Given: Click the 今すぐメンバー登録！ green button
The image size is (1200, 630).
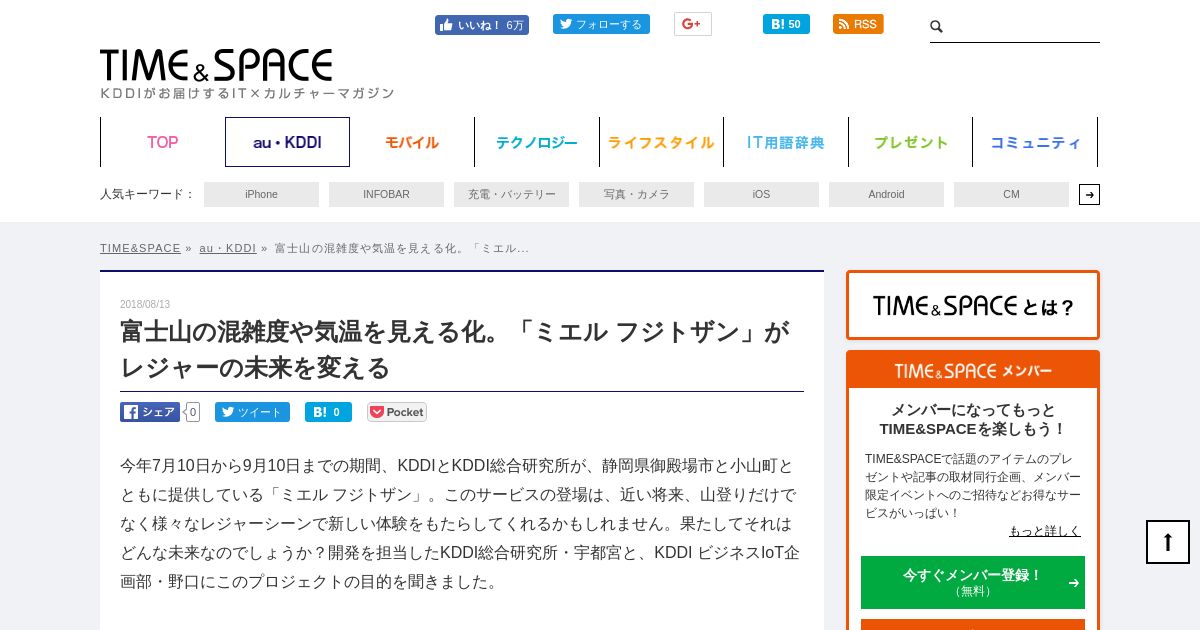Looking at the screenshot, I should (x=973, y=582).
